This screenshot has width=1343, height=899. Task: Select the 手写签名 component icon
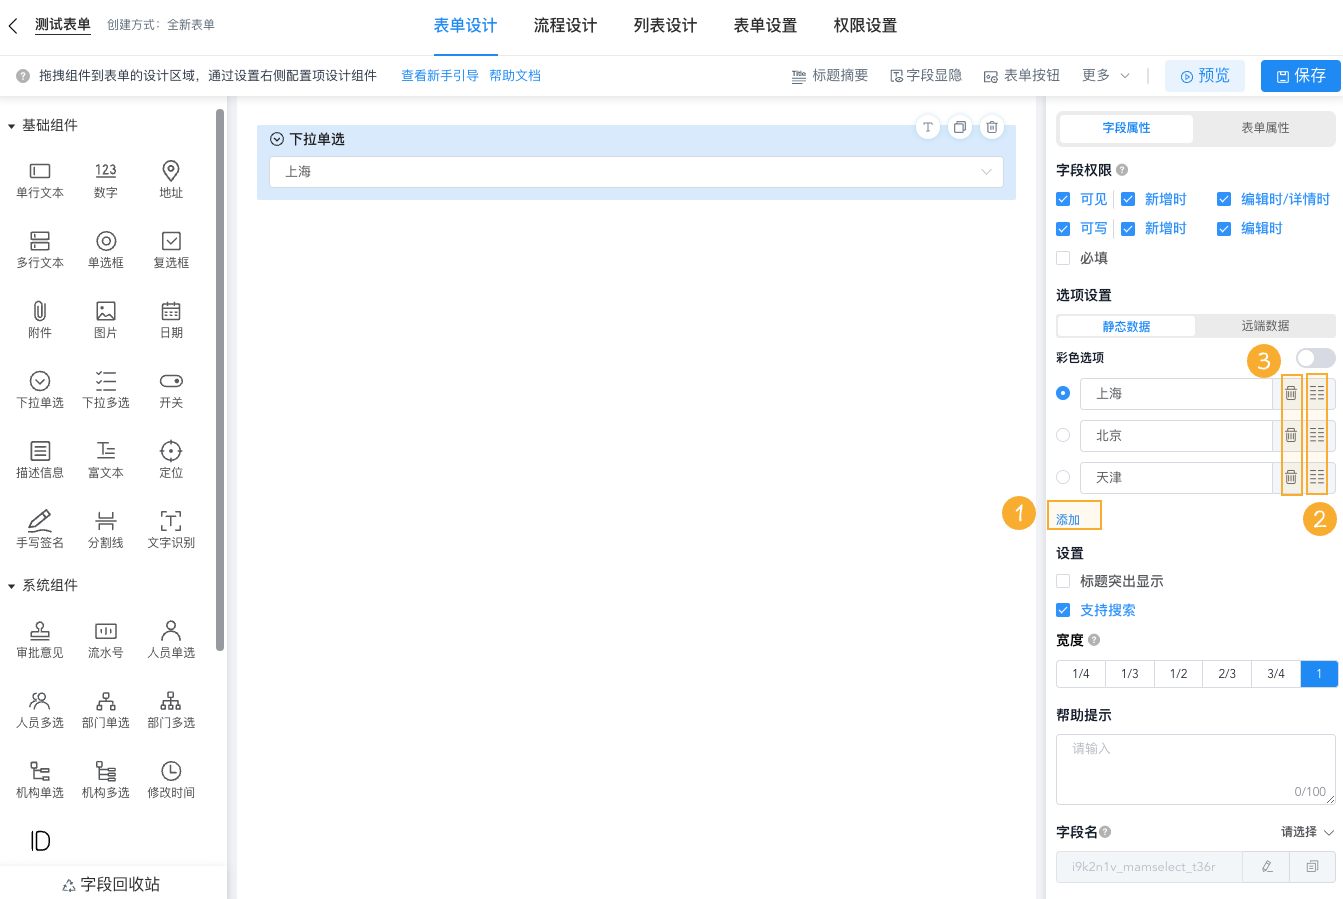[39, 529]
